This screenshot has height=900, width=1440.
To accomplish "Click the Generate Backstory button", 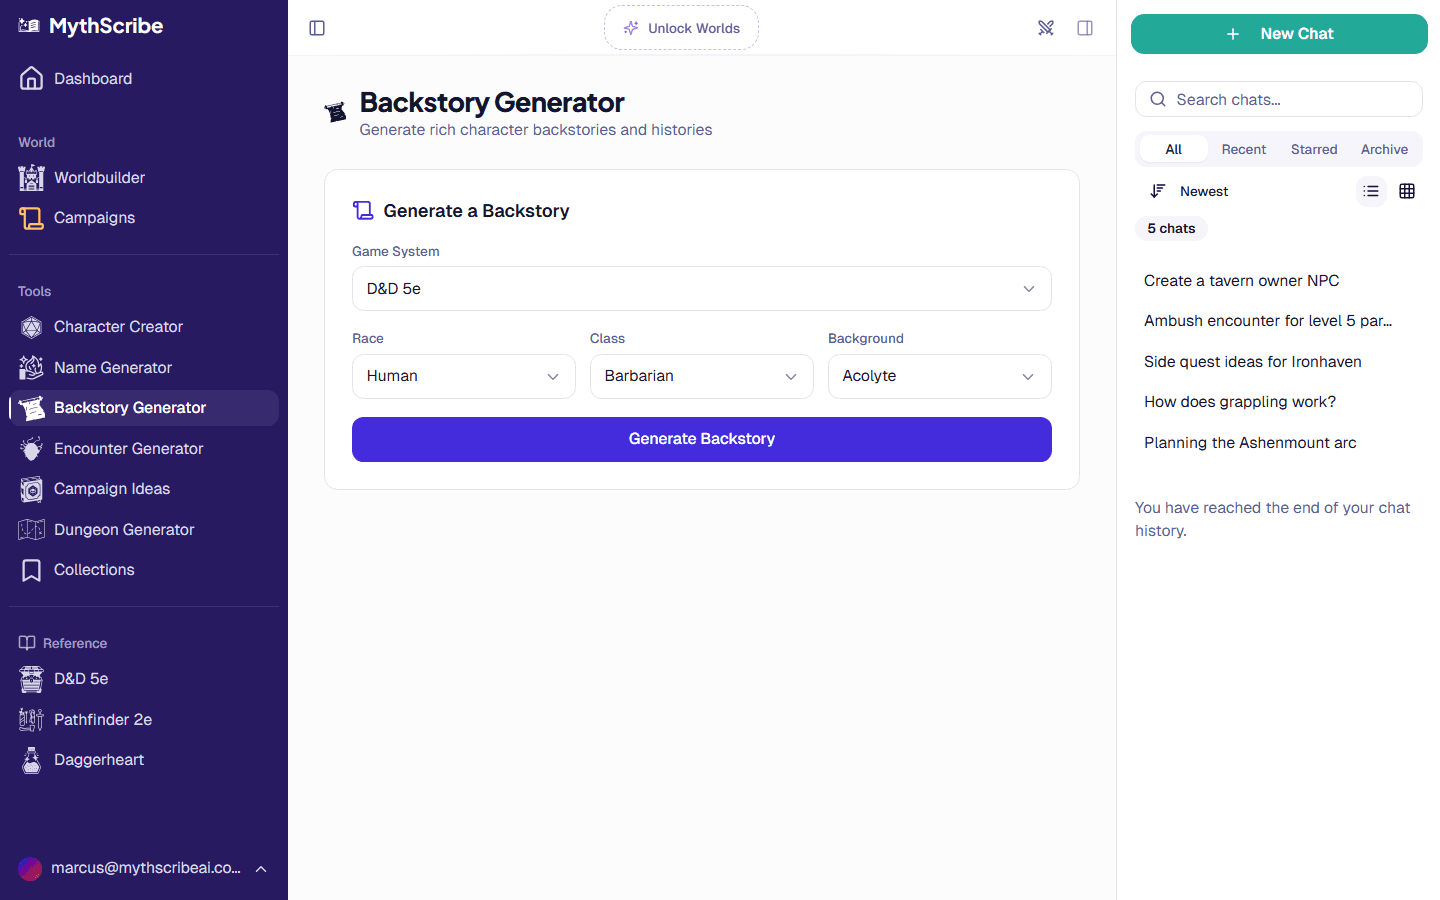I will click(x=701, y=439).
